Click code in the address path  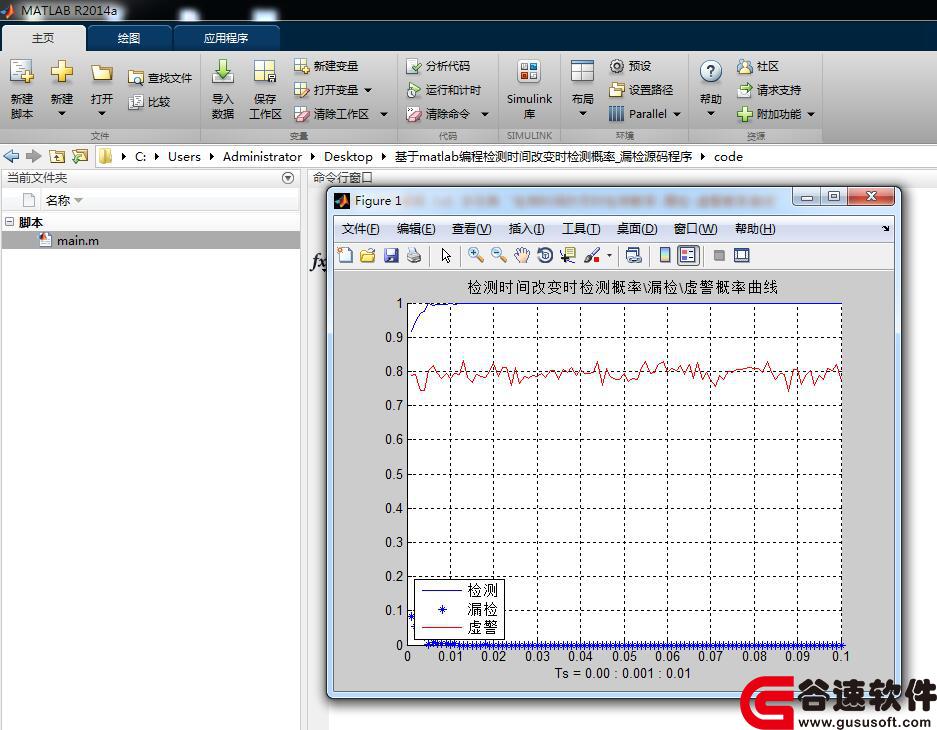(x=728, y=157)
